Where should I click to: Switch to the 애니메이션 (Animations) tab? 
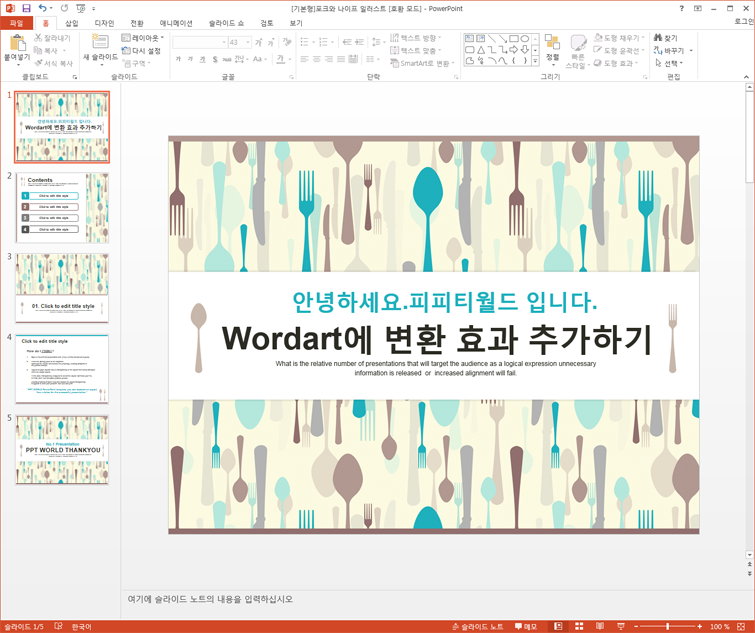tap(176, 23)
